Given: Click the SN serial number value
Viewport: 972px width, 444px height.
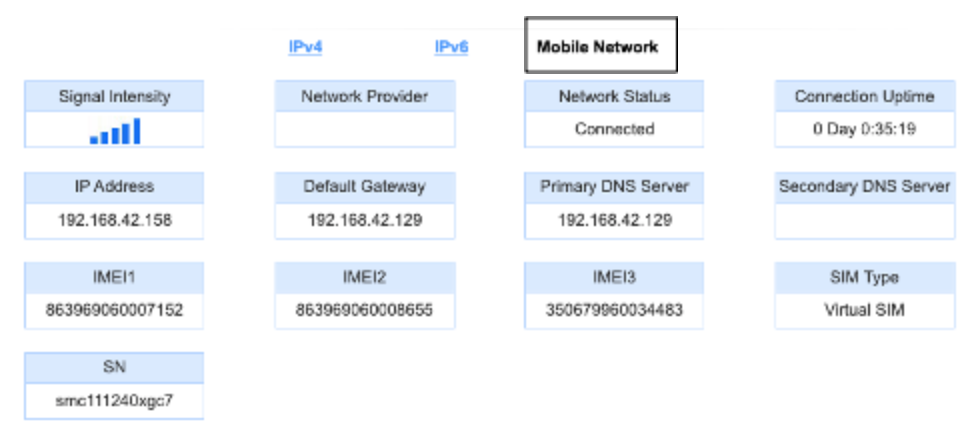Looking at the screenshot, I should [x=114, y=401].
